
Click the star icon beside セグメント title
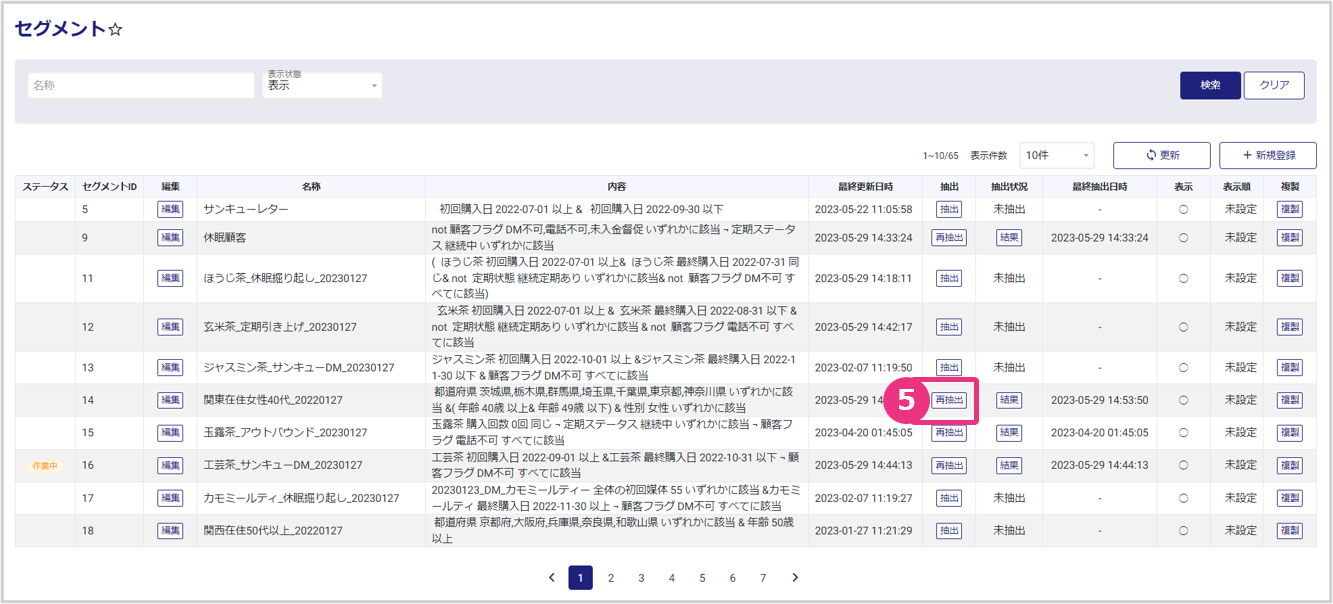tap(115, 29)
